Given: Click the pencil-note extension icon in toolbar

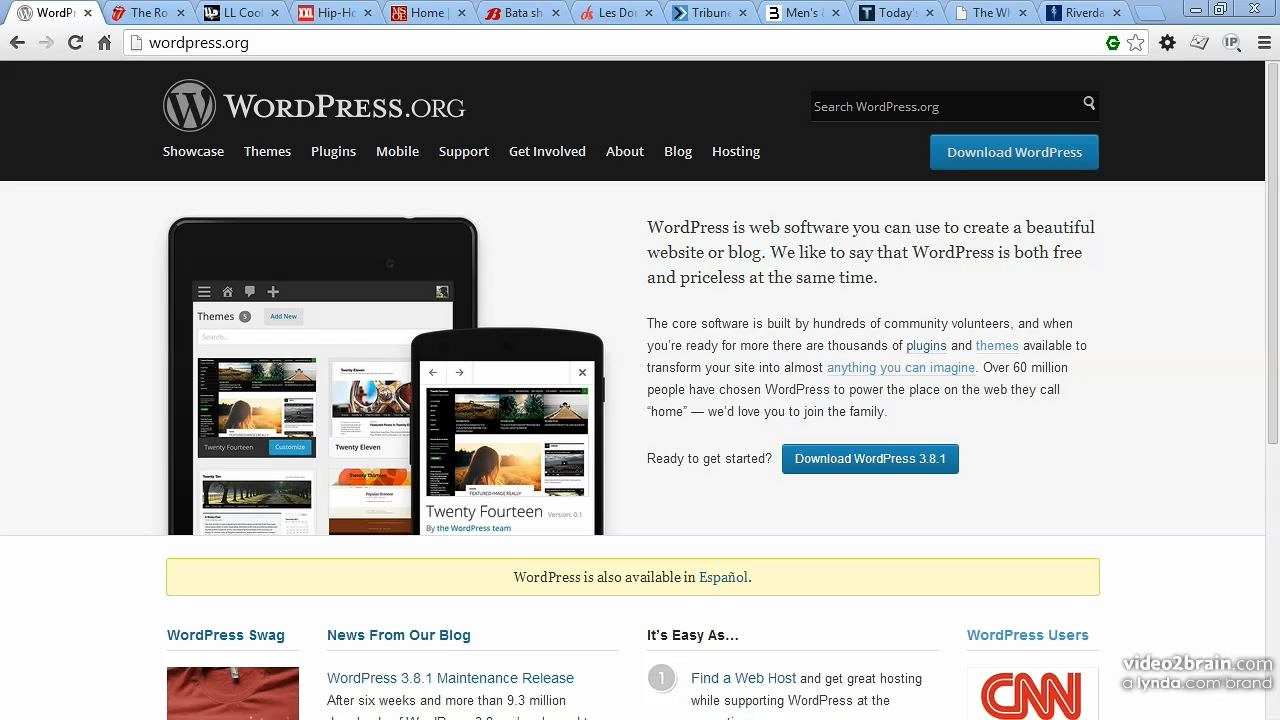Looking at the screenshot, I should click(x=1200, y=43).
